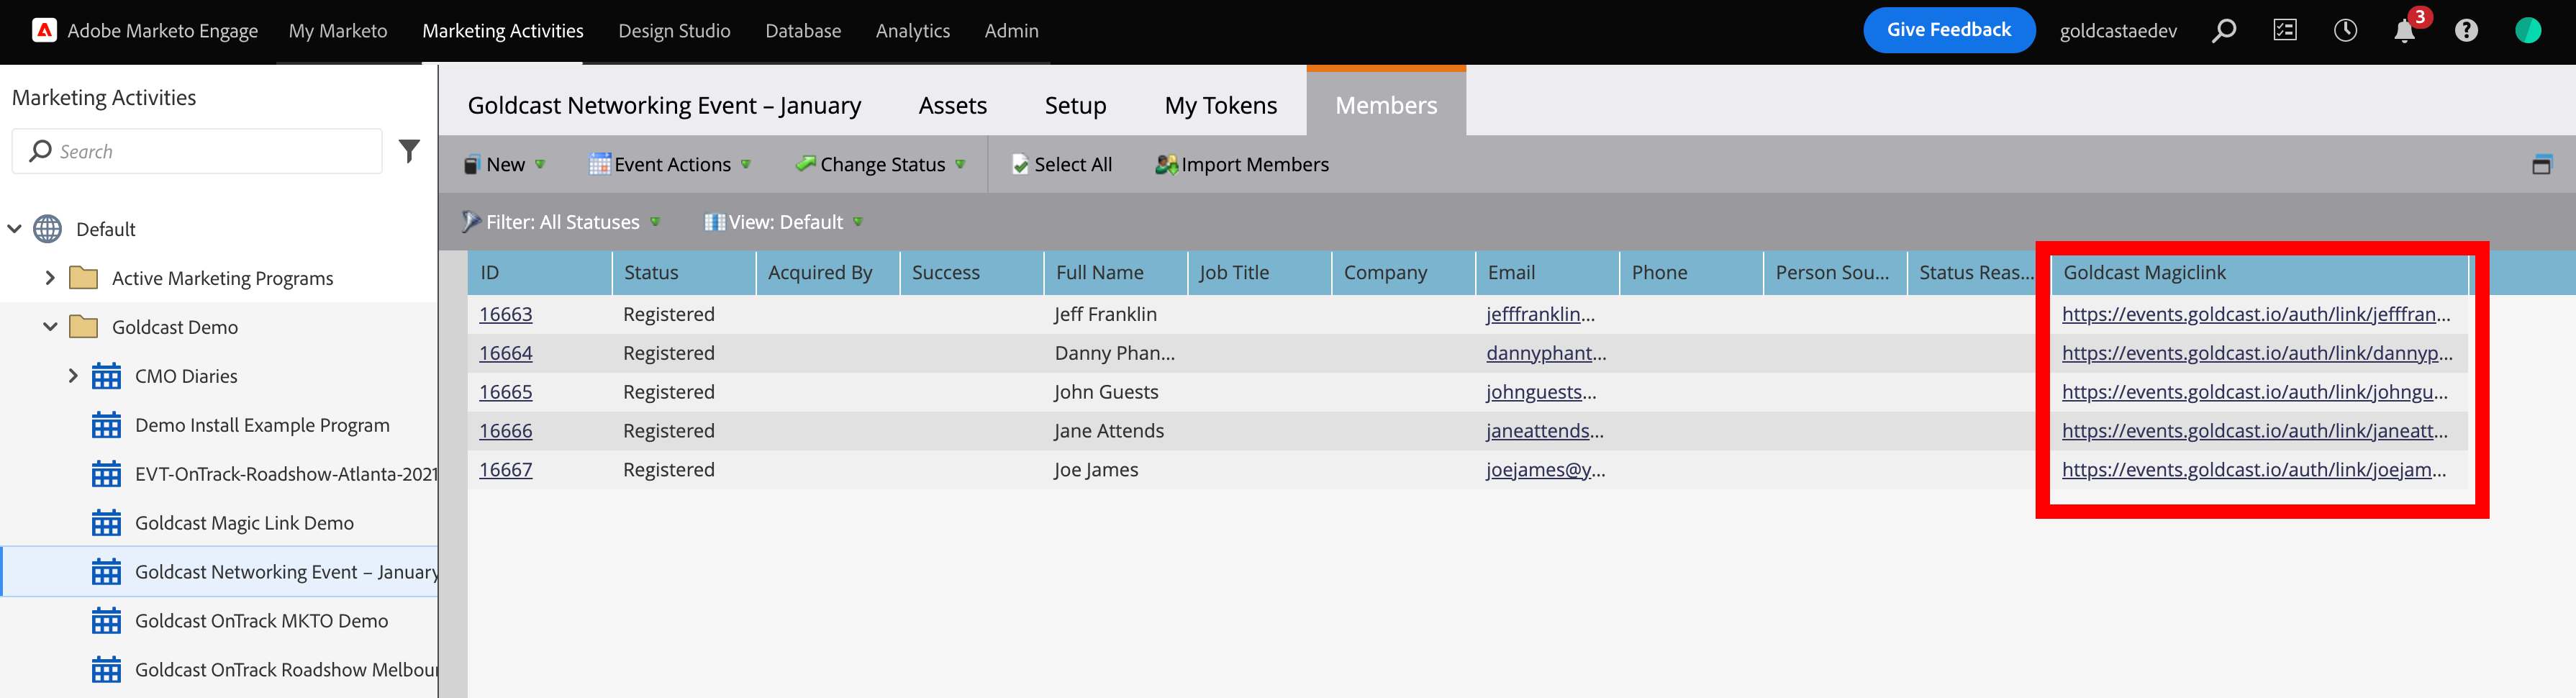
Task: Open member ID 16663 link
Action: (506, 314)
